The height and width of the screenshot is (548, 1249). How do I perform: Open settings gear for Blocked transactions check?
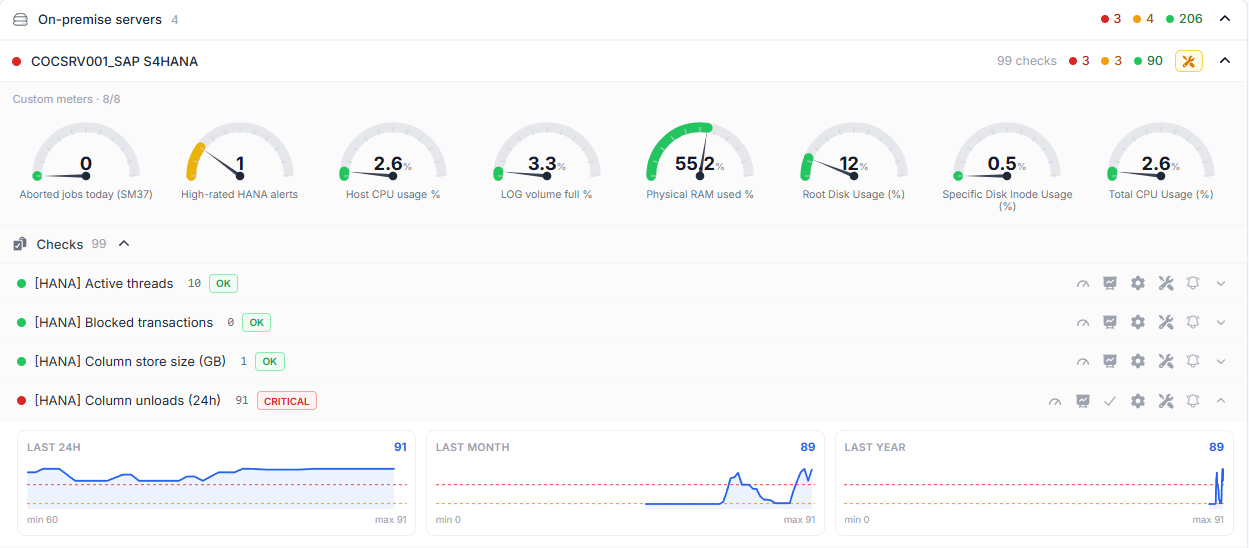pyautogui.click(x=1138, y=322)
